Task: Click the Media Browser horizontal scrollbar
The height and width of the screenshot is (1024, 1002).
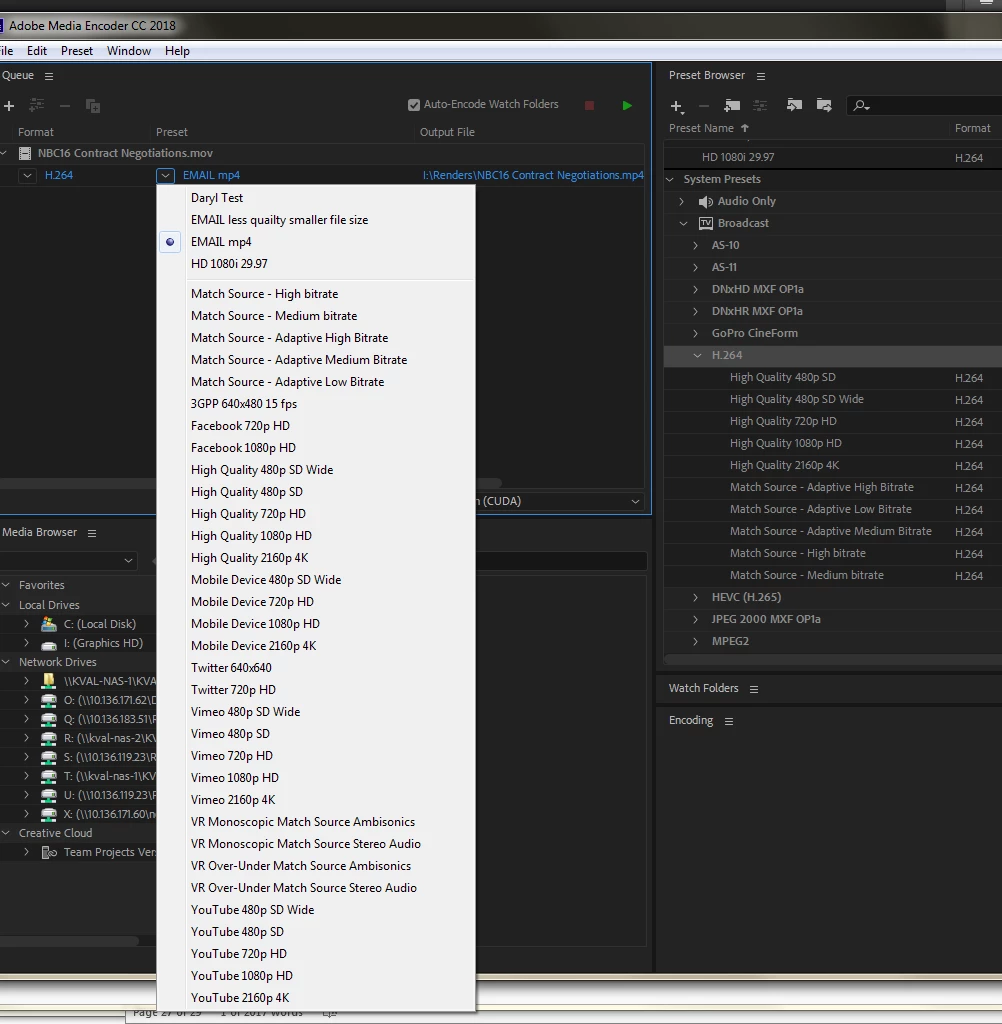Action: pos(69,941)
